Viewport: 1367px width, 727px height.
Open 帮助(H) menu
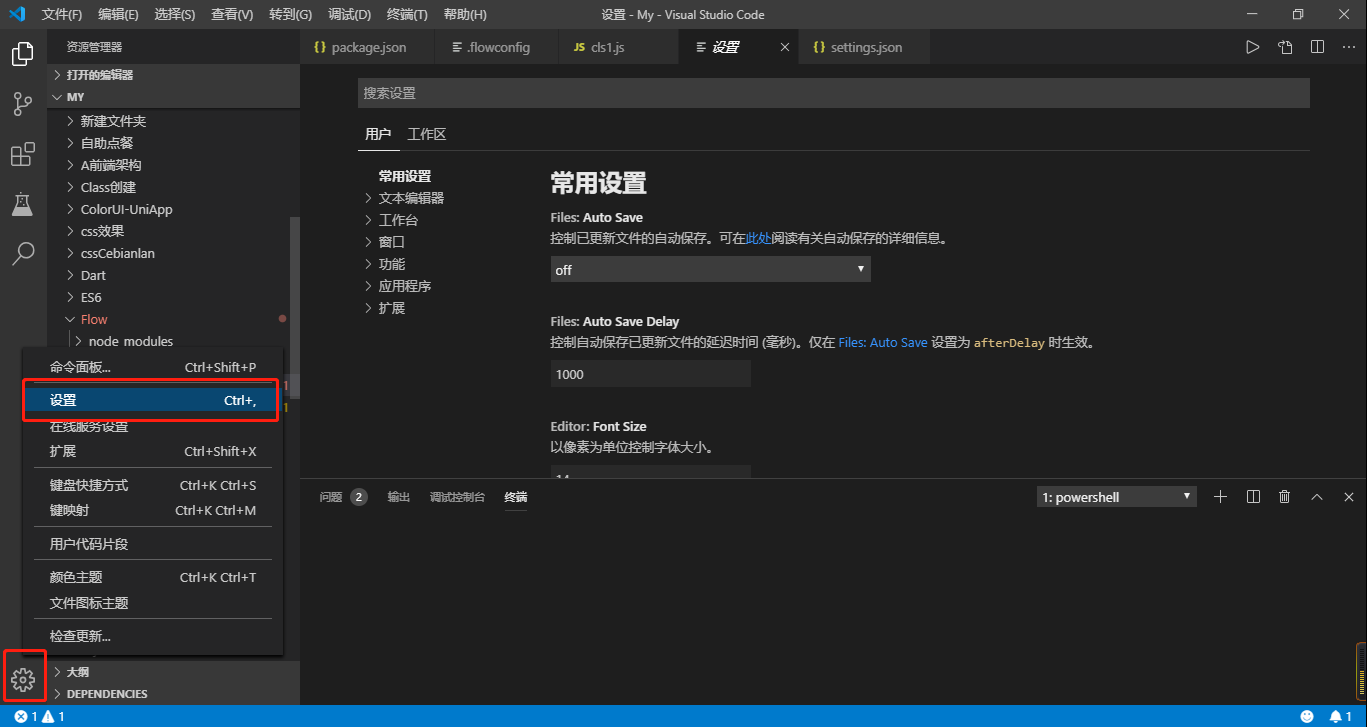tap(465, 15)
